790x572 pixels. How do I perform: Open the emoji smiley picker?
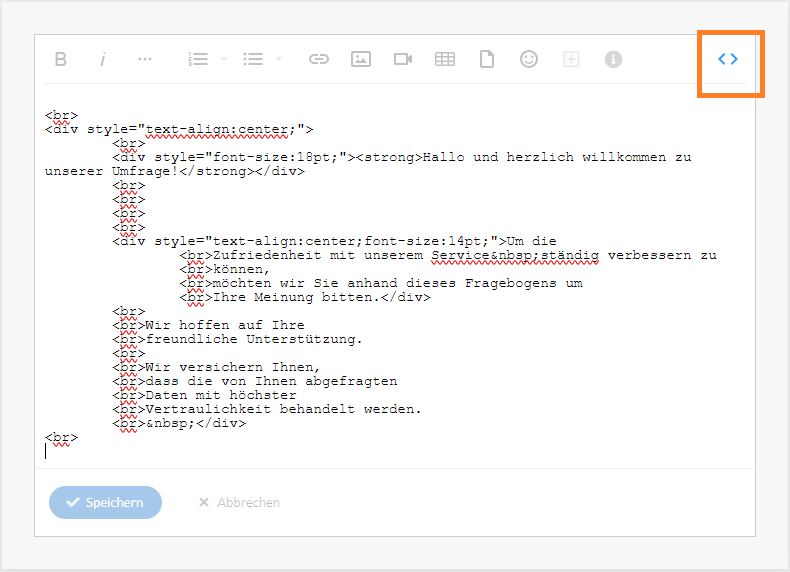tap(529, 59)
